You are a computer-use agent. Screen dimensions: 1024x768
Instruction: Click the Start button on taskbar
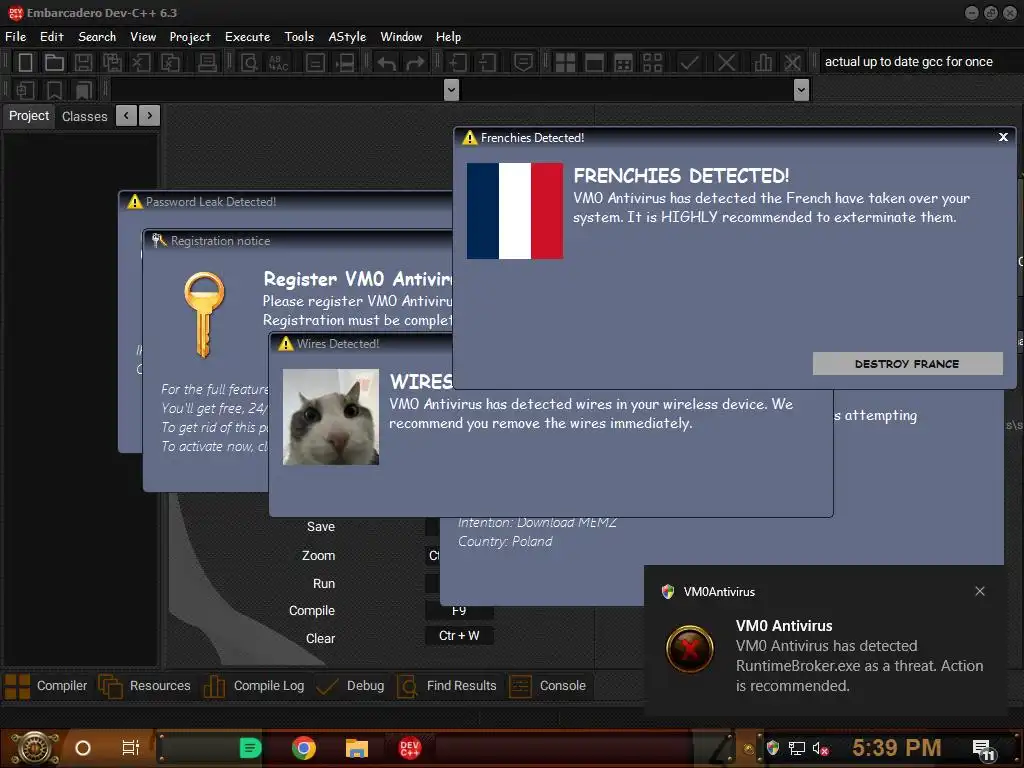tap(35, 748)
